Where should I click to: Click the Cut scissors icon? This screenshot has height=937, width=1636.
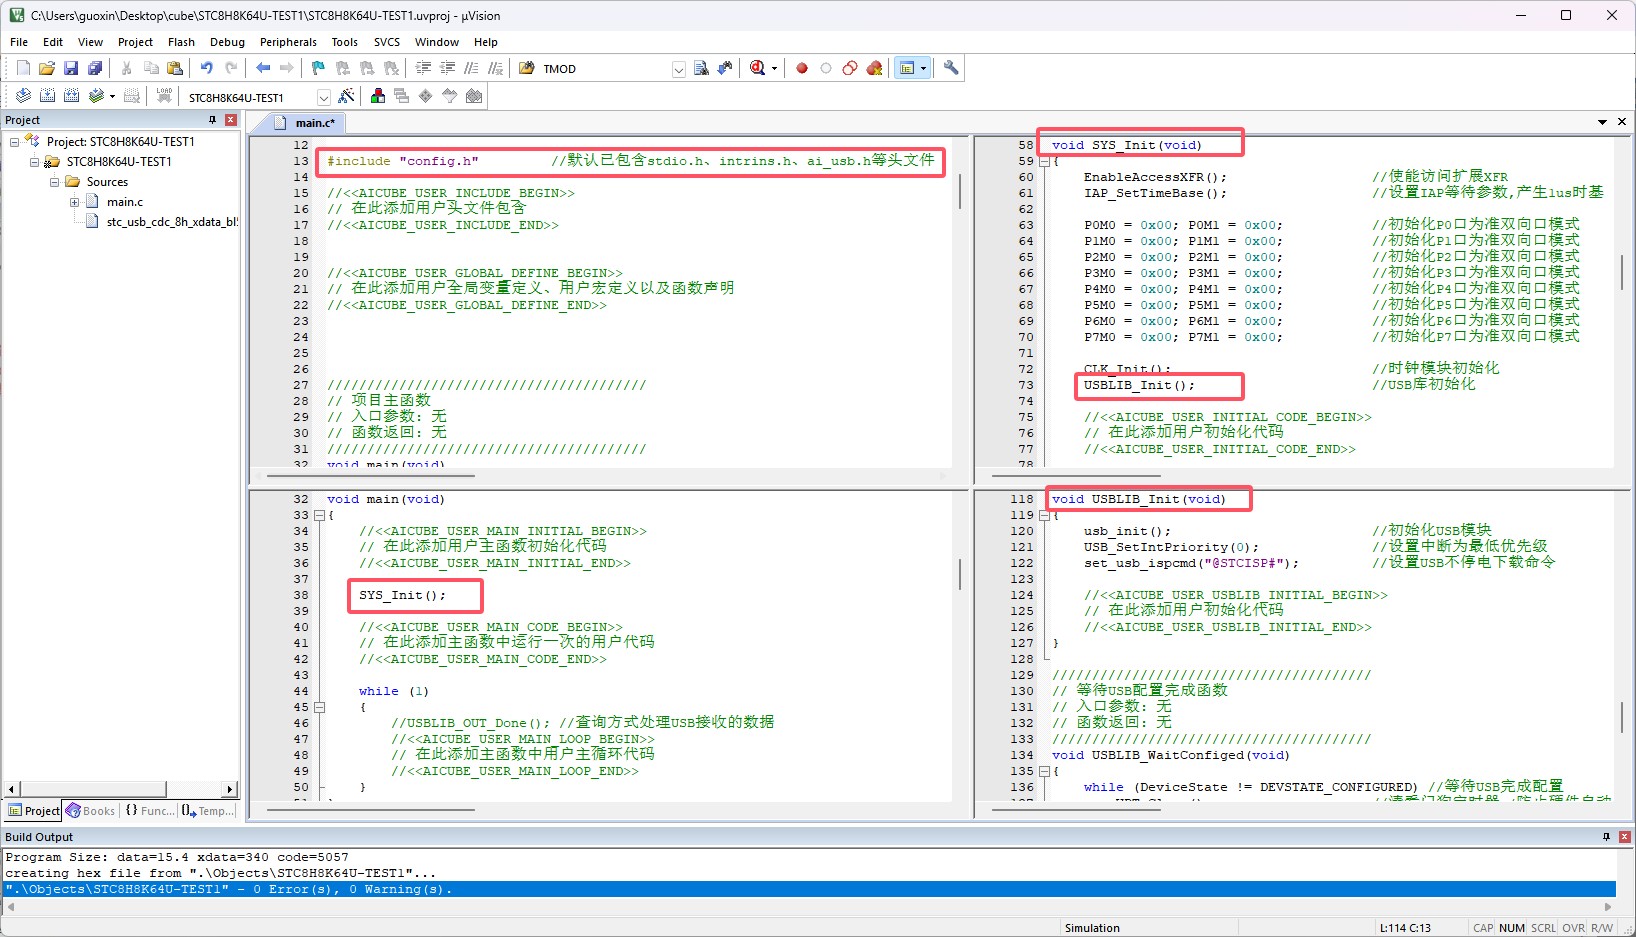[x=127, y=68]
